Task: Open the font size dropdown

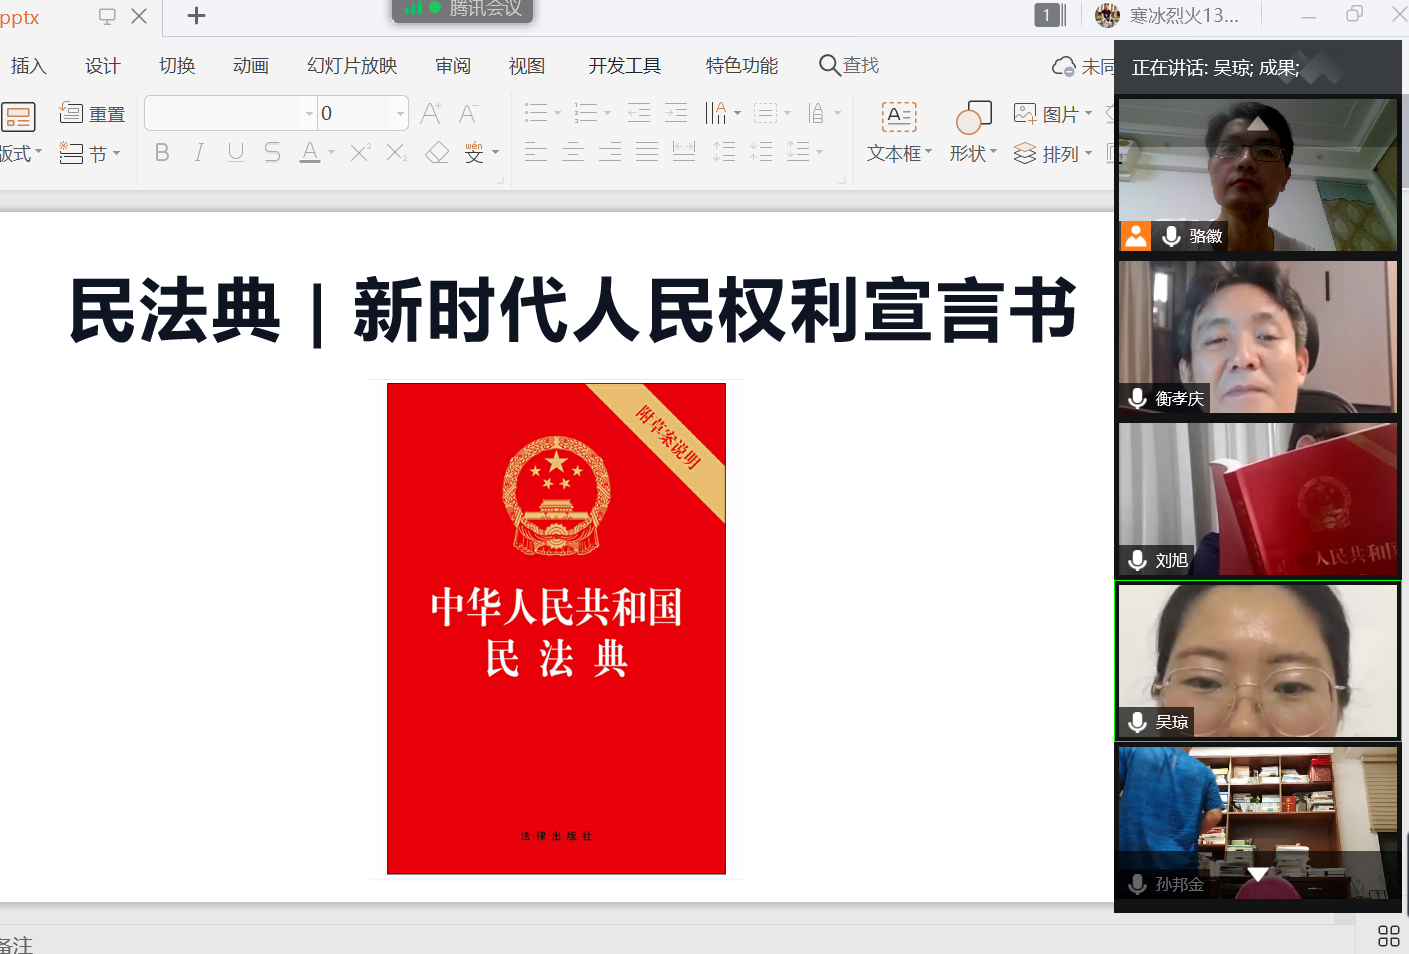Action: [400, 114]
